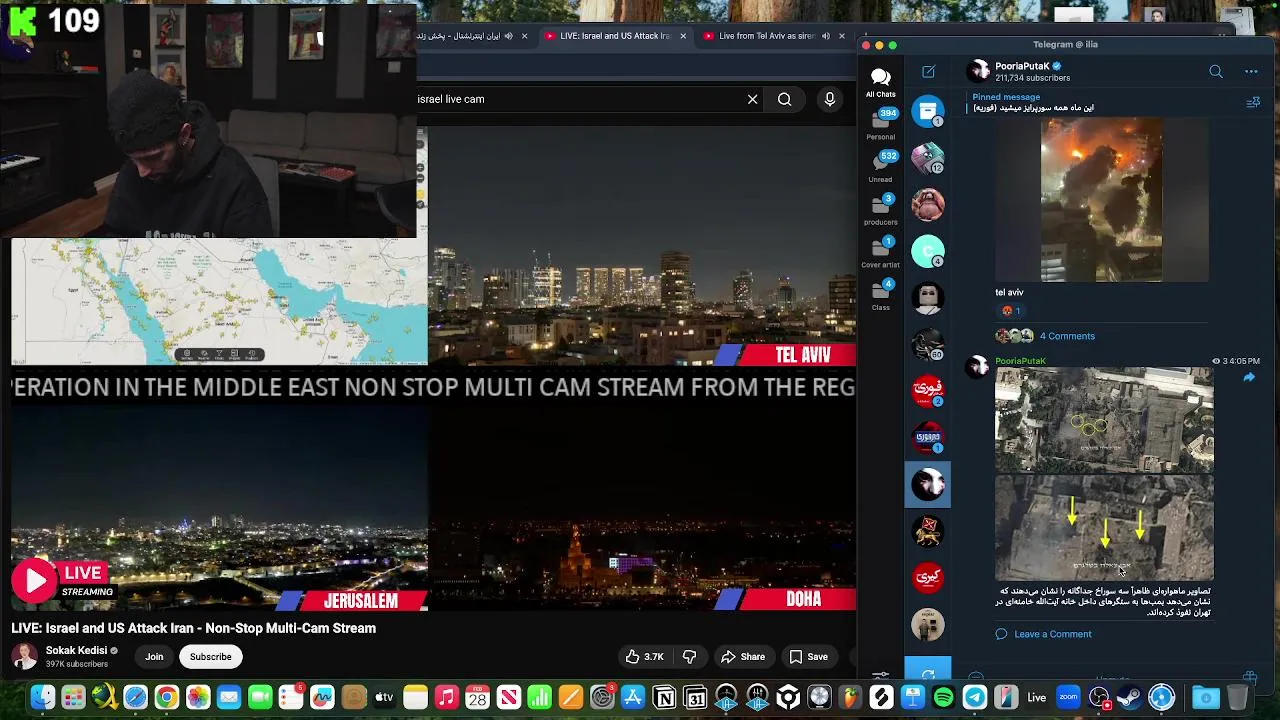Save the video with Save button
1280x720 pixels.
point(808,657)
